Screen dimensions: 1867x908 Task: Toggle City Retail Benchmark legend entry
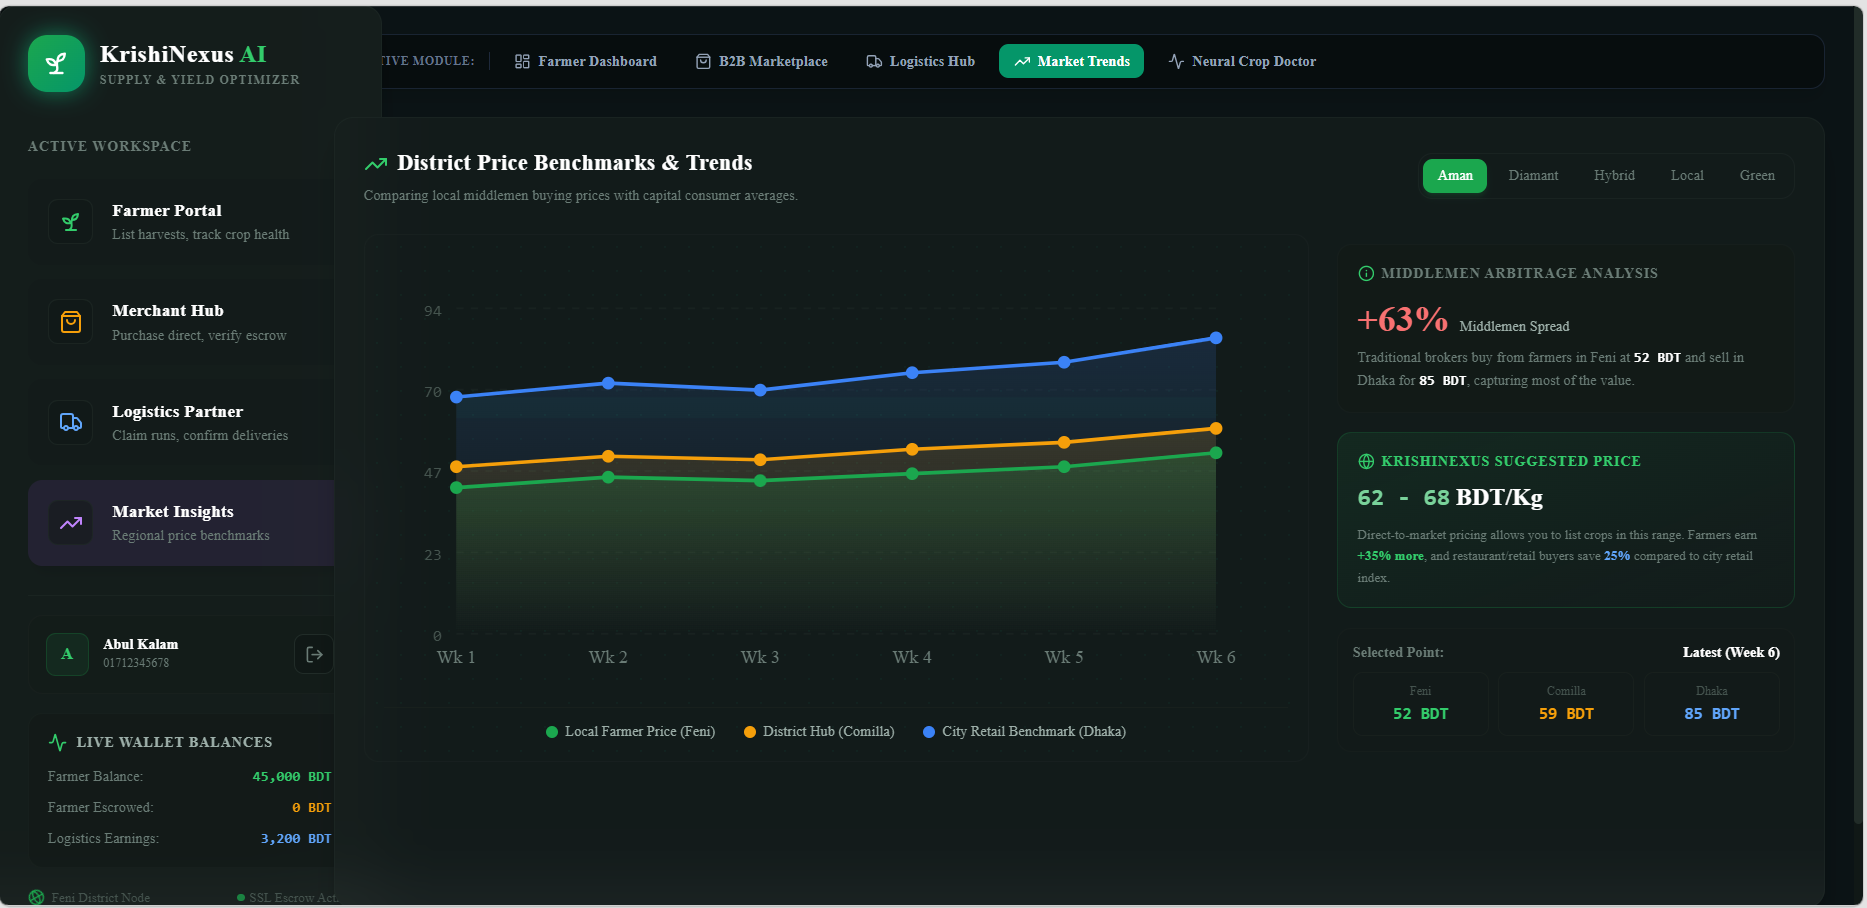click(x=1024, y=732)
